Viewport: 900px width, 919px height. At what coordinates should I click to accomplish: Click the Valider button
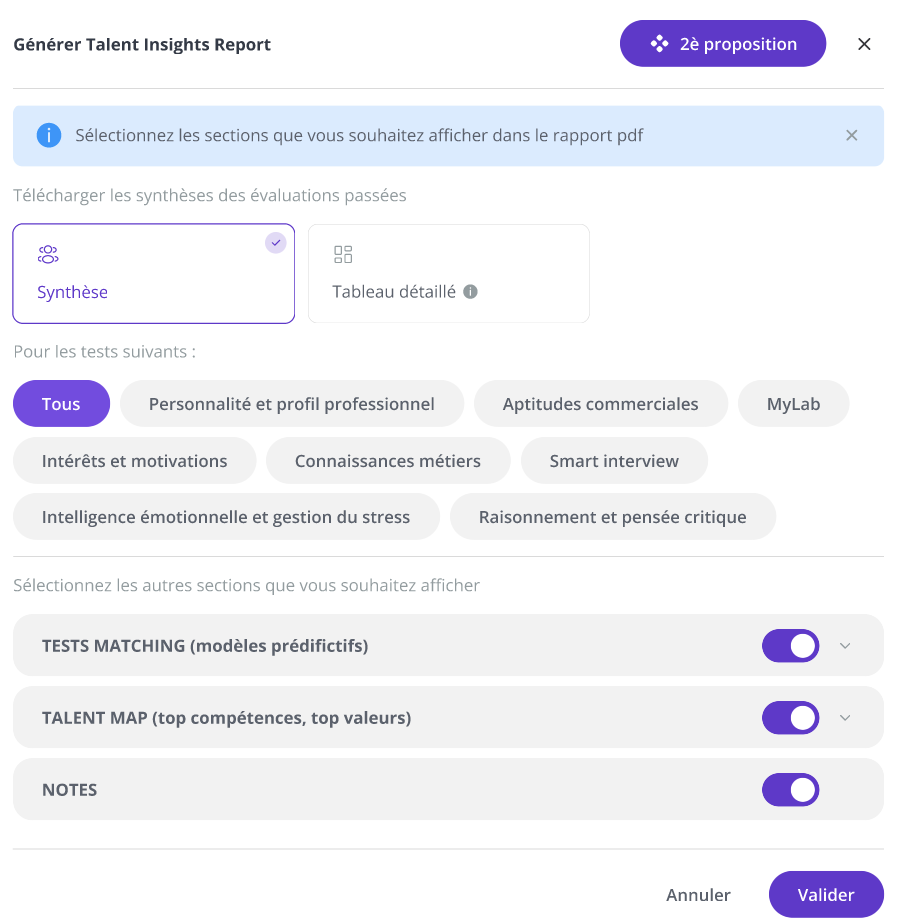point(826,894)
